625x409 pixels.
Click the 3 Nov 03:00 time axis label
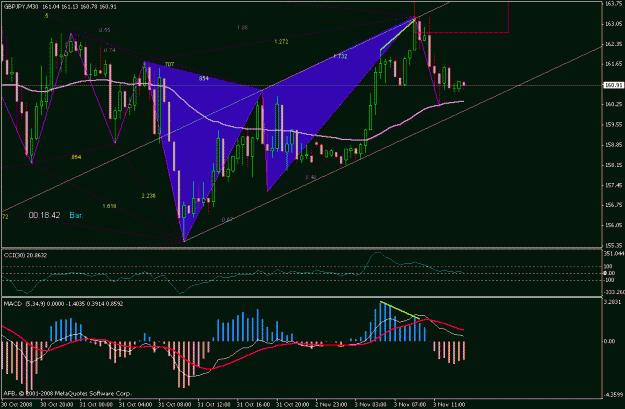[371, 405]
